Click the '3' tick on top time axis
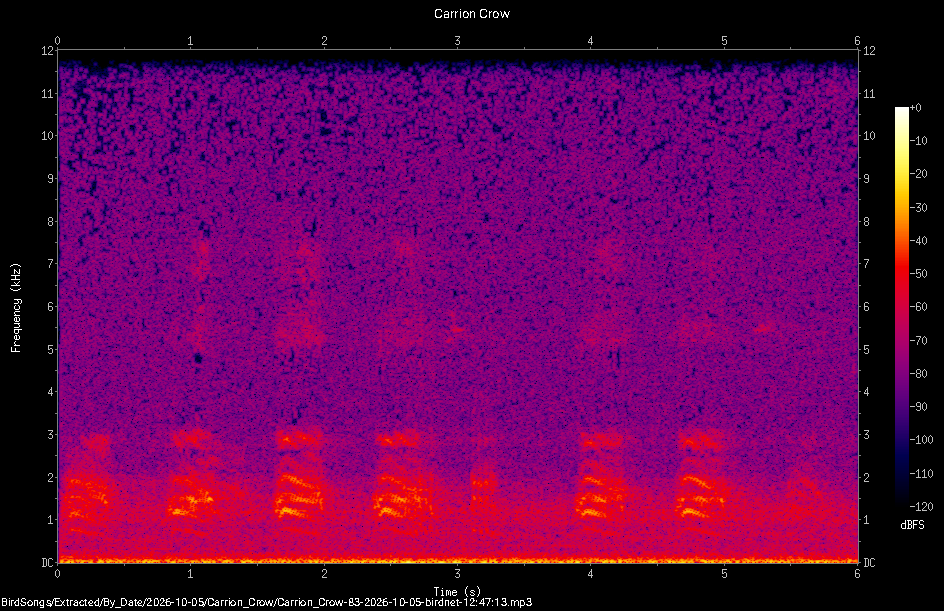944x611 pixels. tap(458, 41)
